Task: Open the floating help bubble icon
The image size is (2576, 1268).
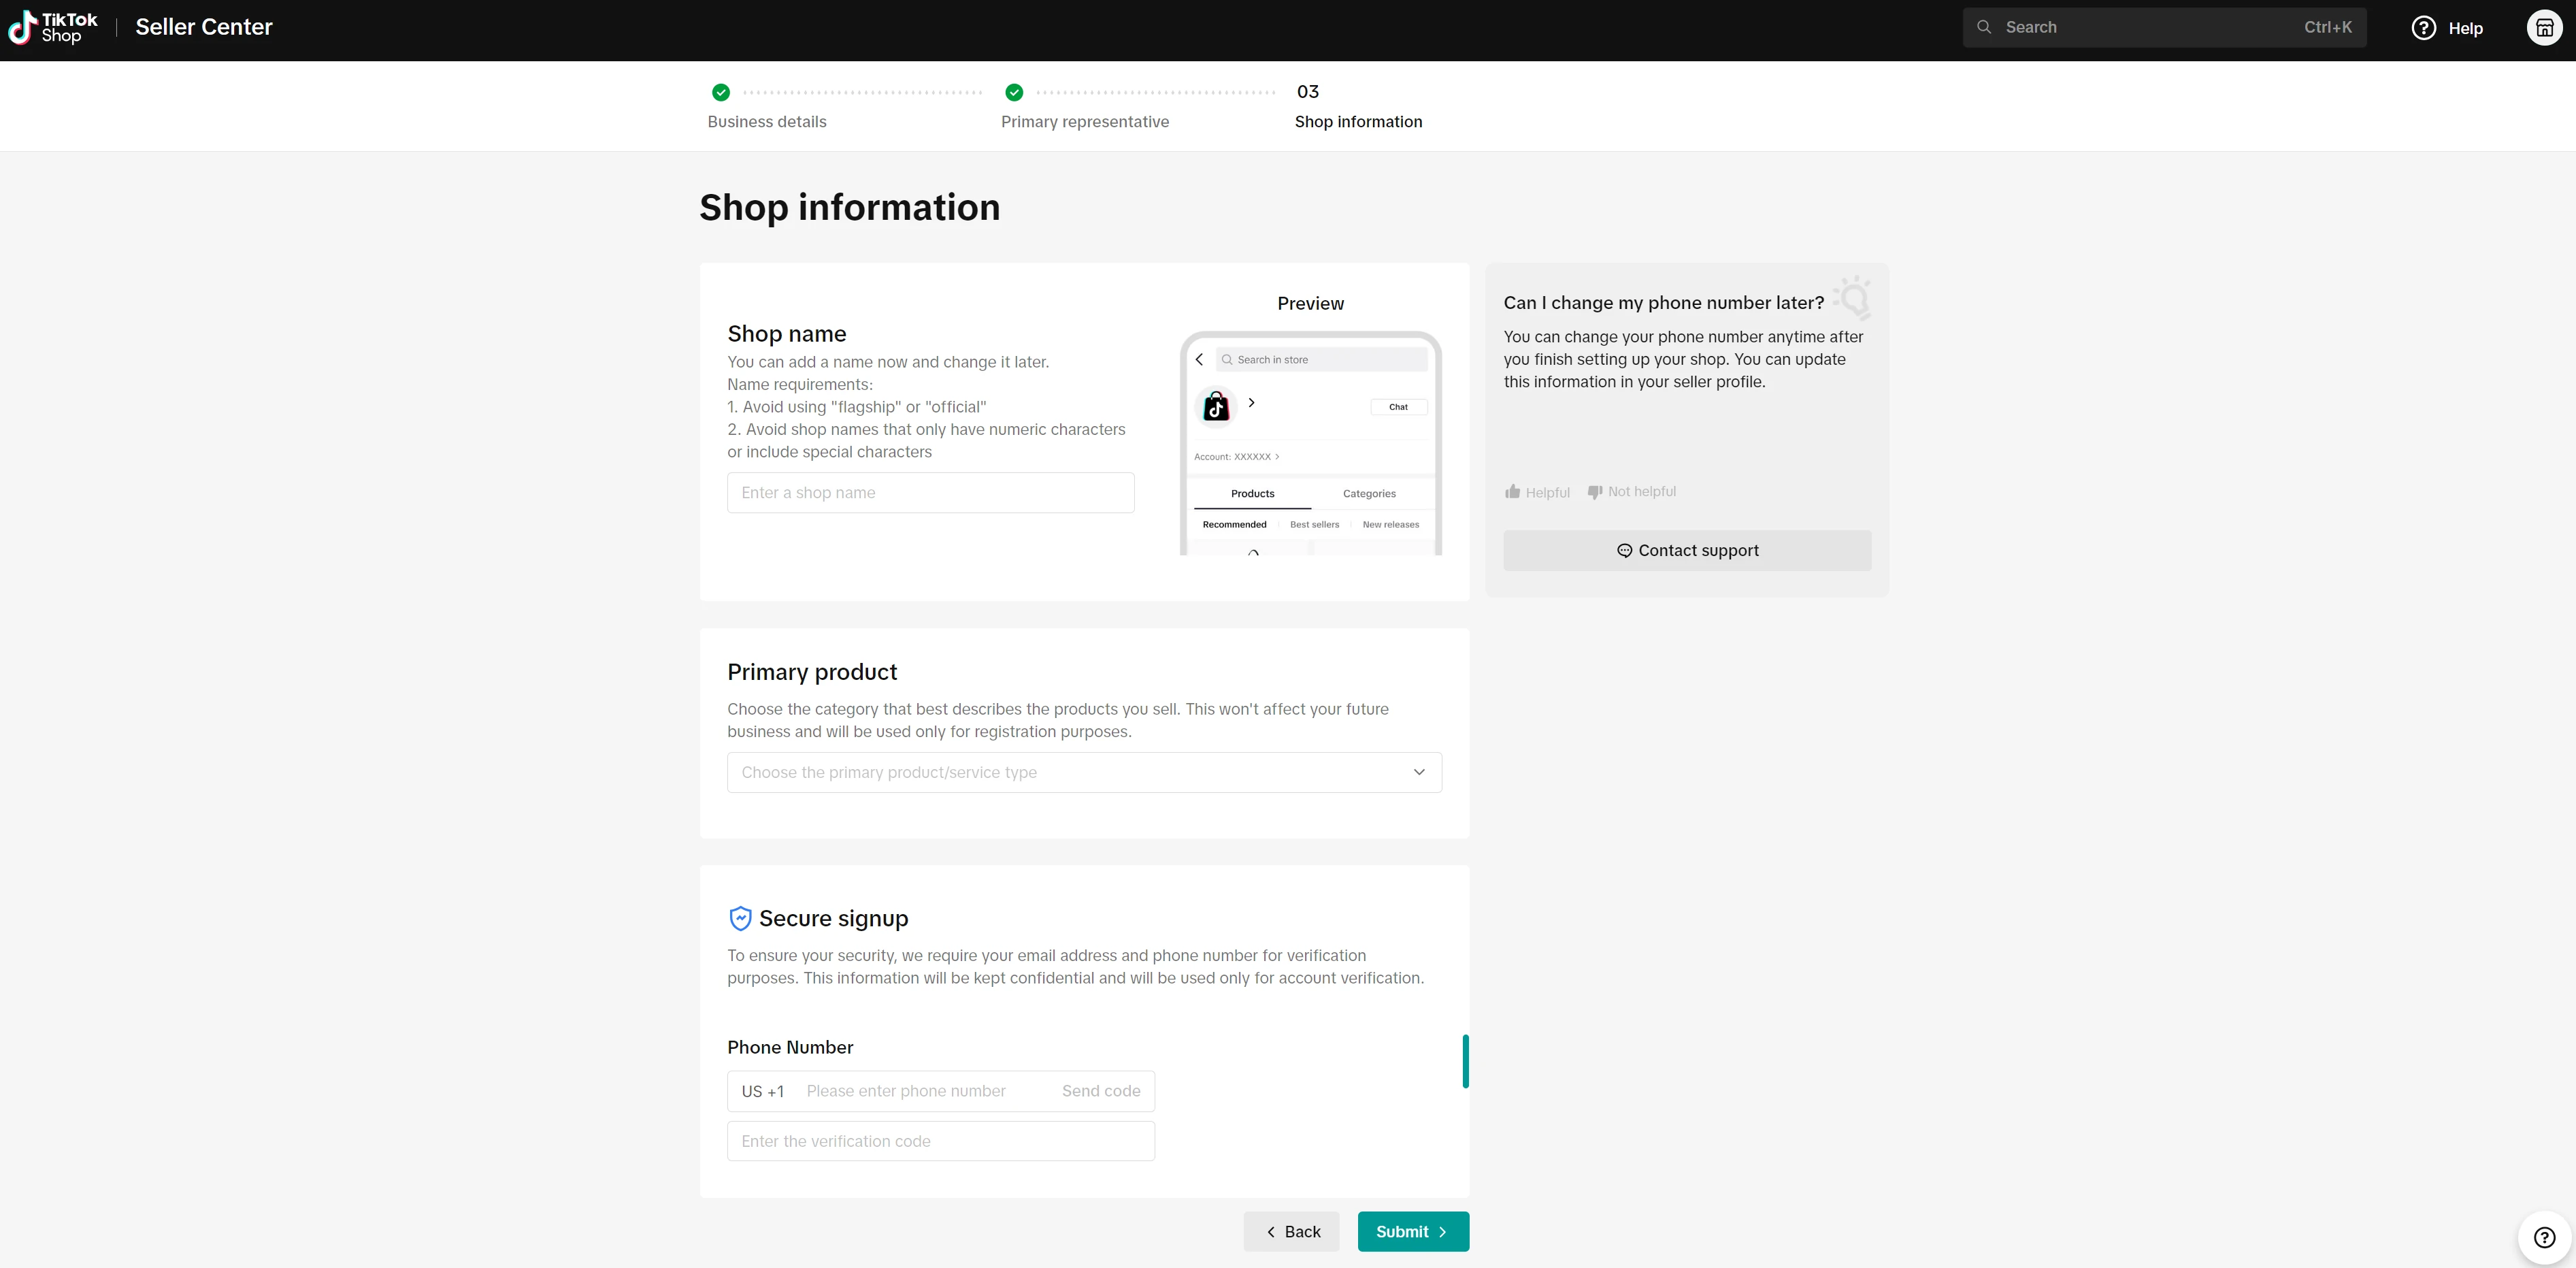Action: (x=2544, y=1237)
